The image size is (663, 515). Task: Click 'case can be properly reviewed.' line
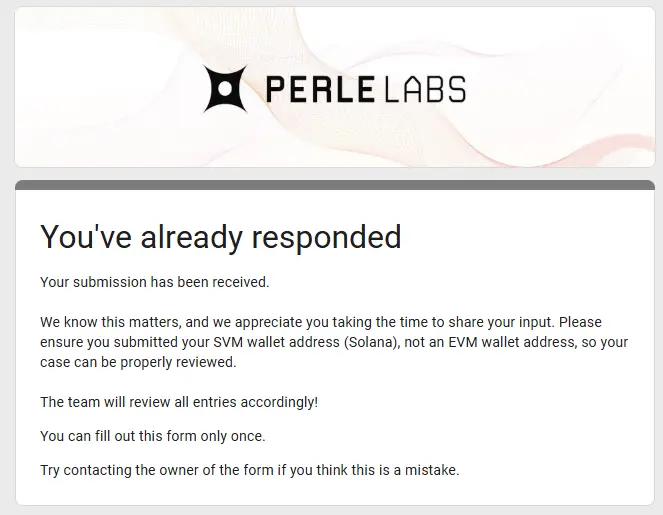click(138, 362)
